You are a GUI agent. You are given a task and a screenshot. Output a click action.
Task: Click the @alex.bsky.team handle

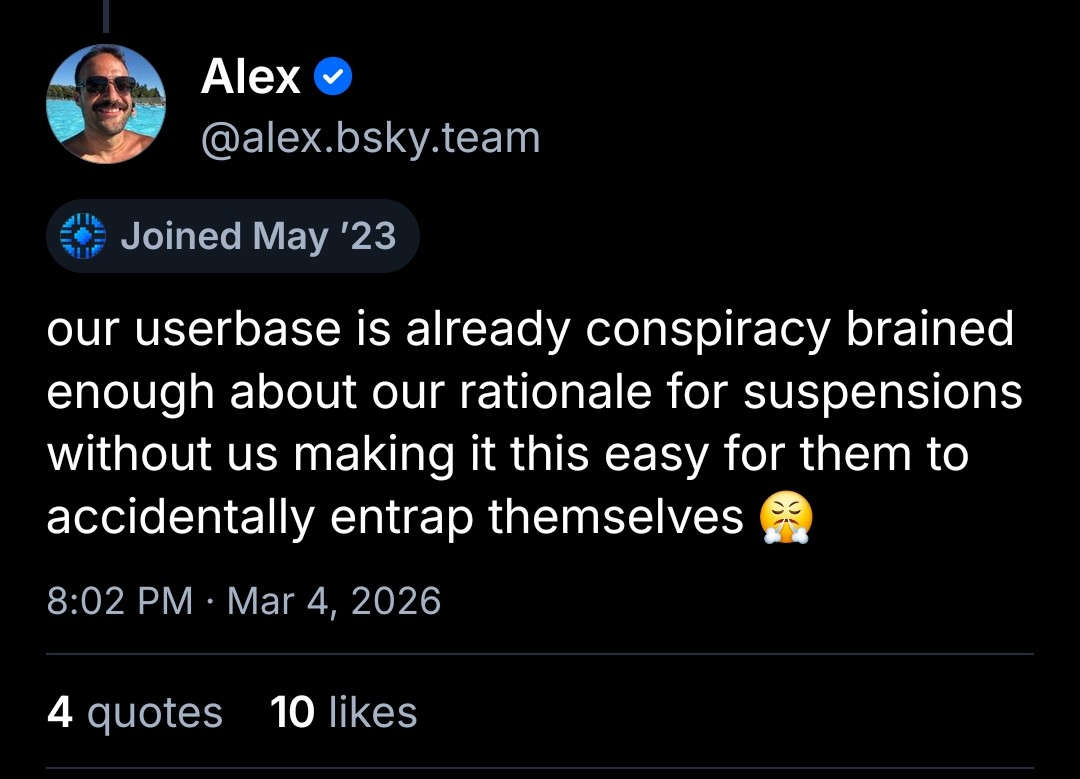point(370,137)
